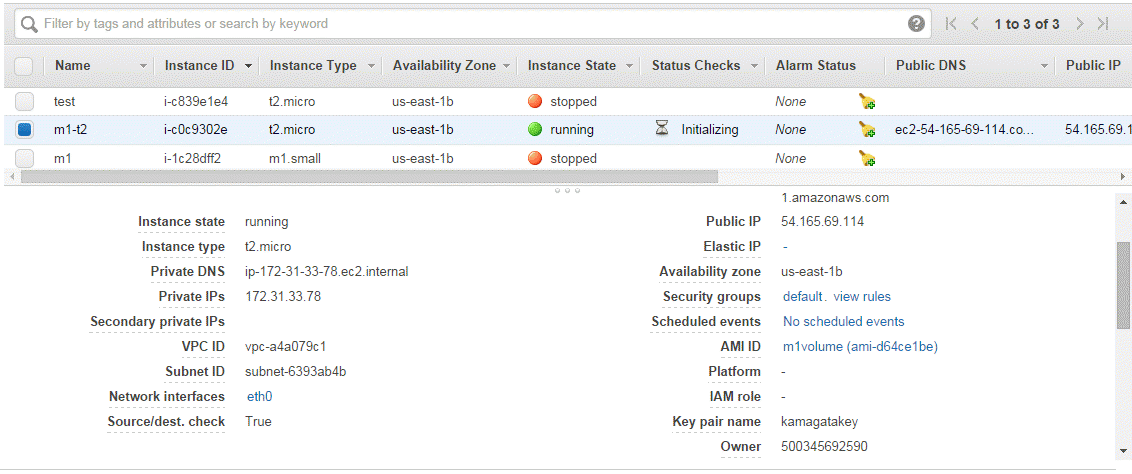This screenshot has height=474, width=1132.
Task: Go to next page arrow
Action: point(1080,24)
